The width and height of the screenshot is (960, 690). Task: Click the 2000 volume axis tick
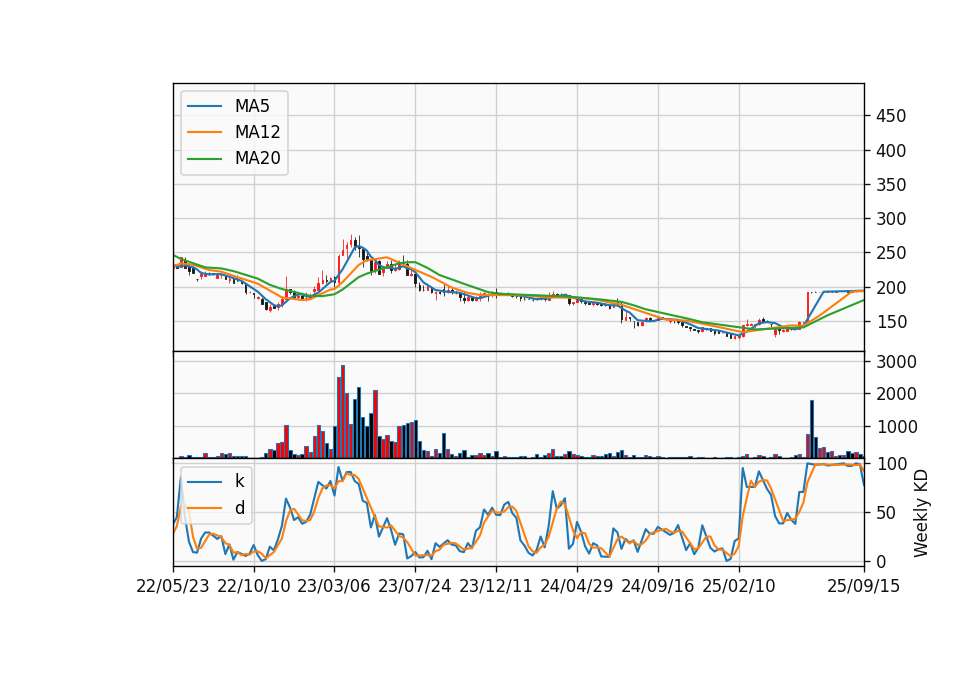point(896,394)
